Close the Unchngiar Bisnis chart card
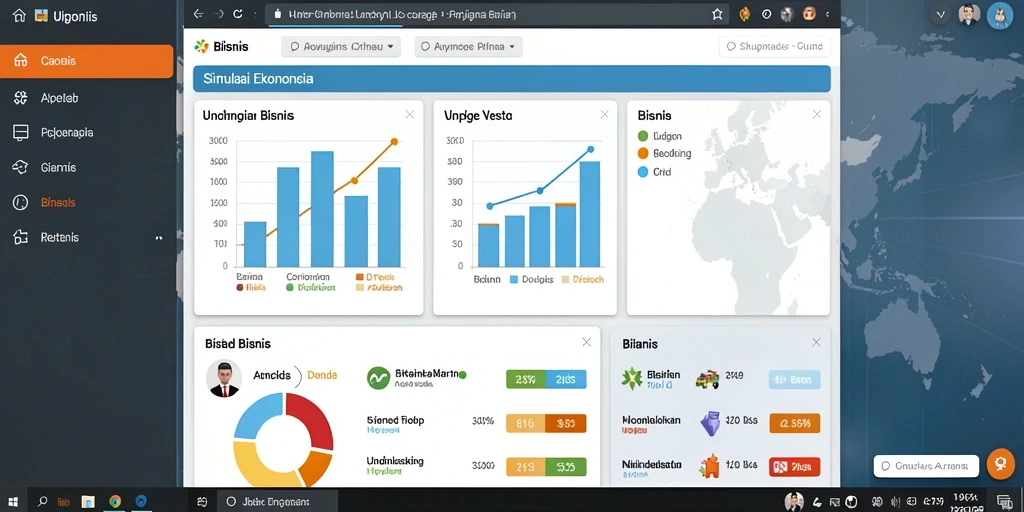Image resolution: width=1024 pixels, height=512 pixels. point(409,115)
